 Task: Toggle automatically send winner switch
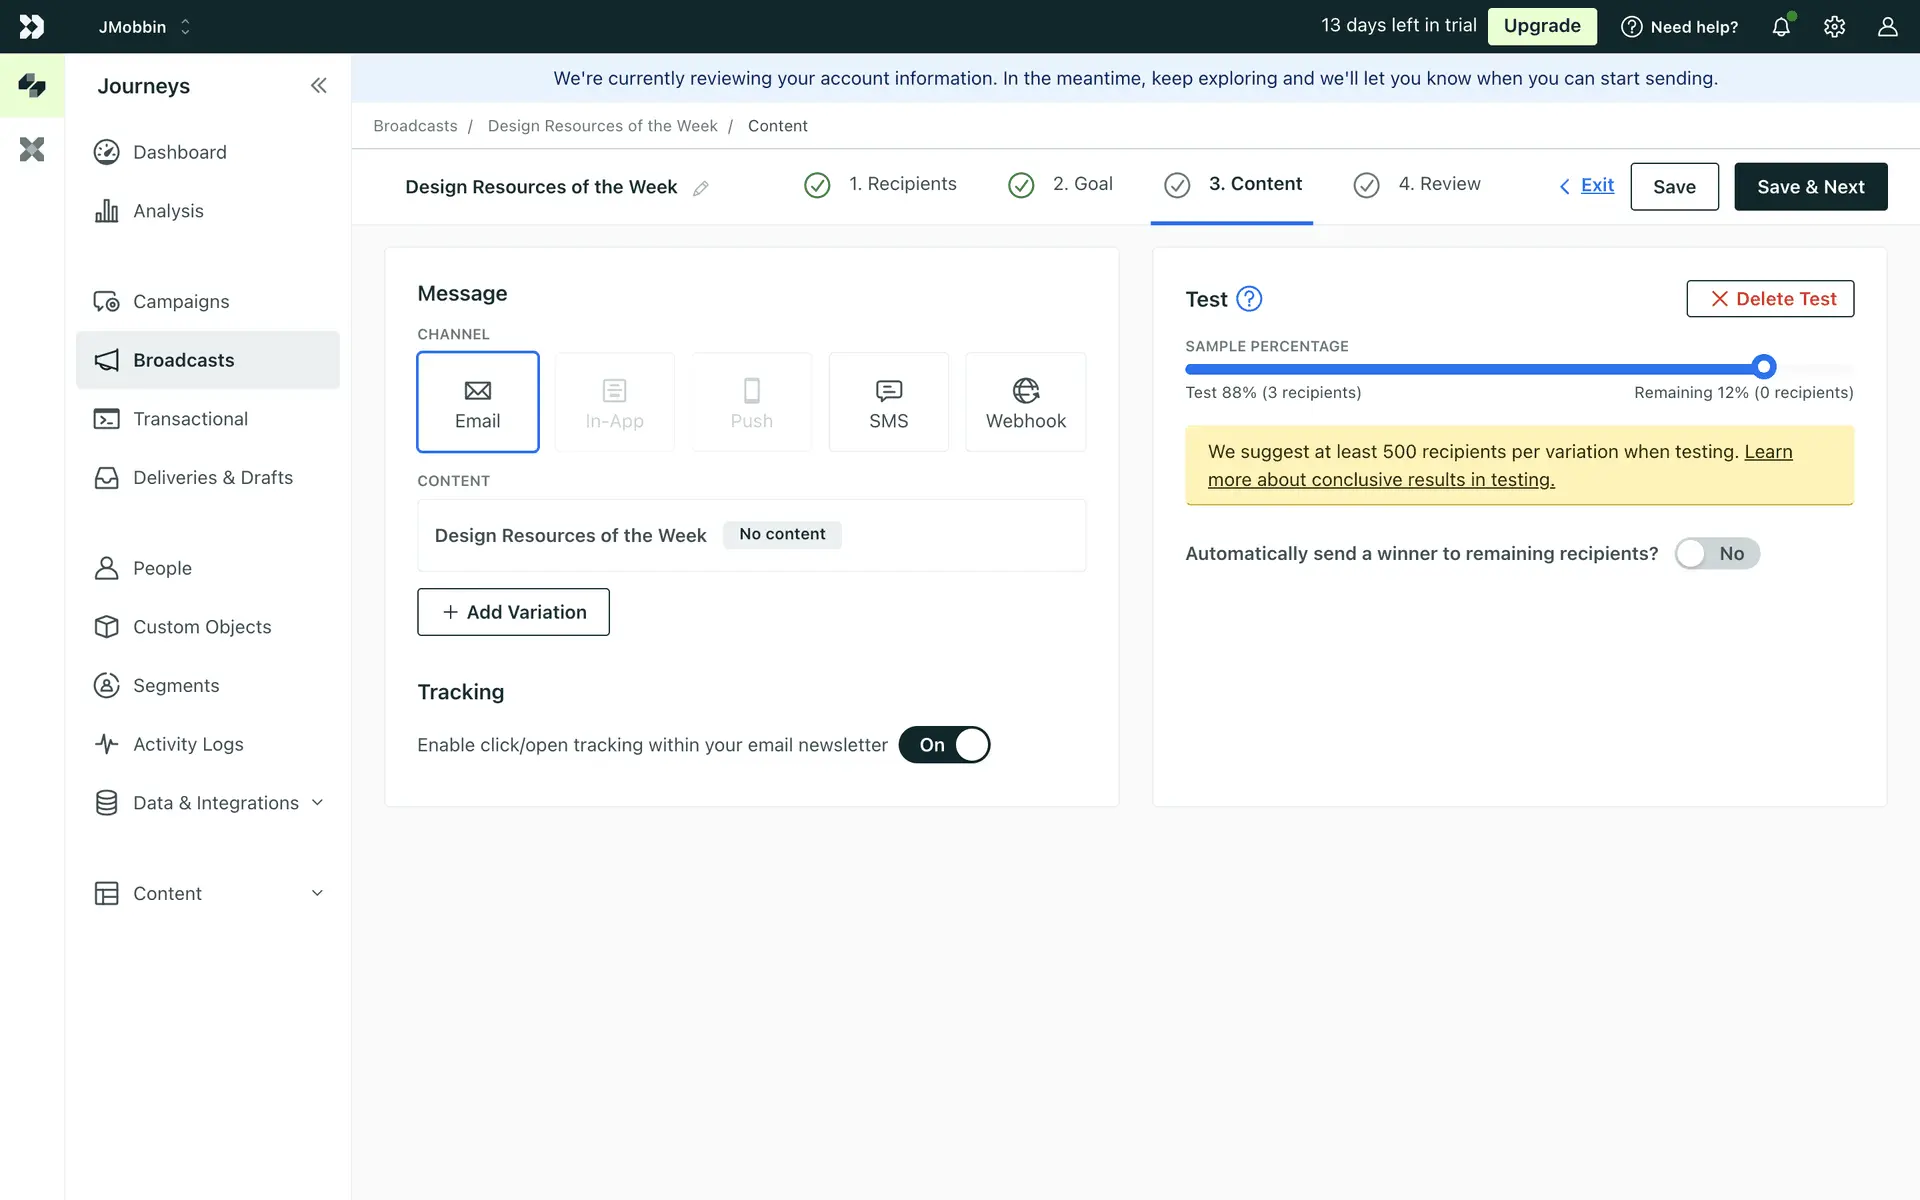click(x=1716, y=554)
